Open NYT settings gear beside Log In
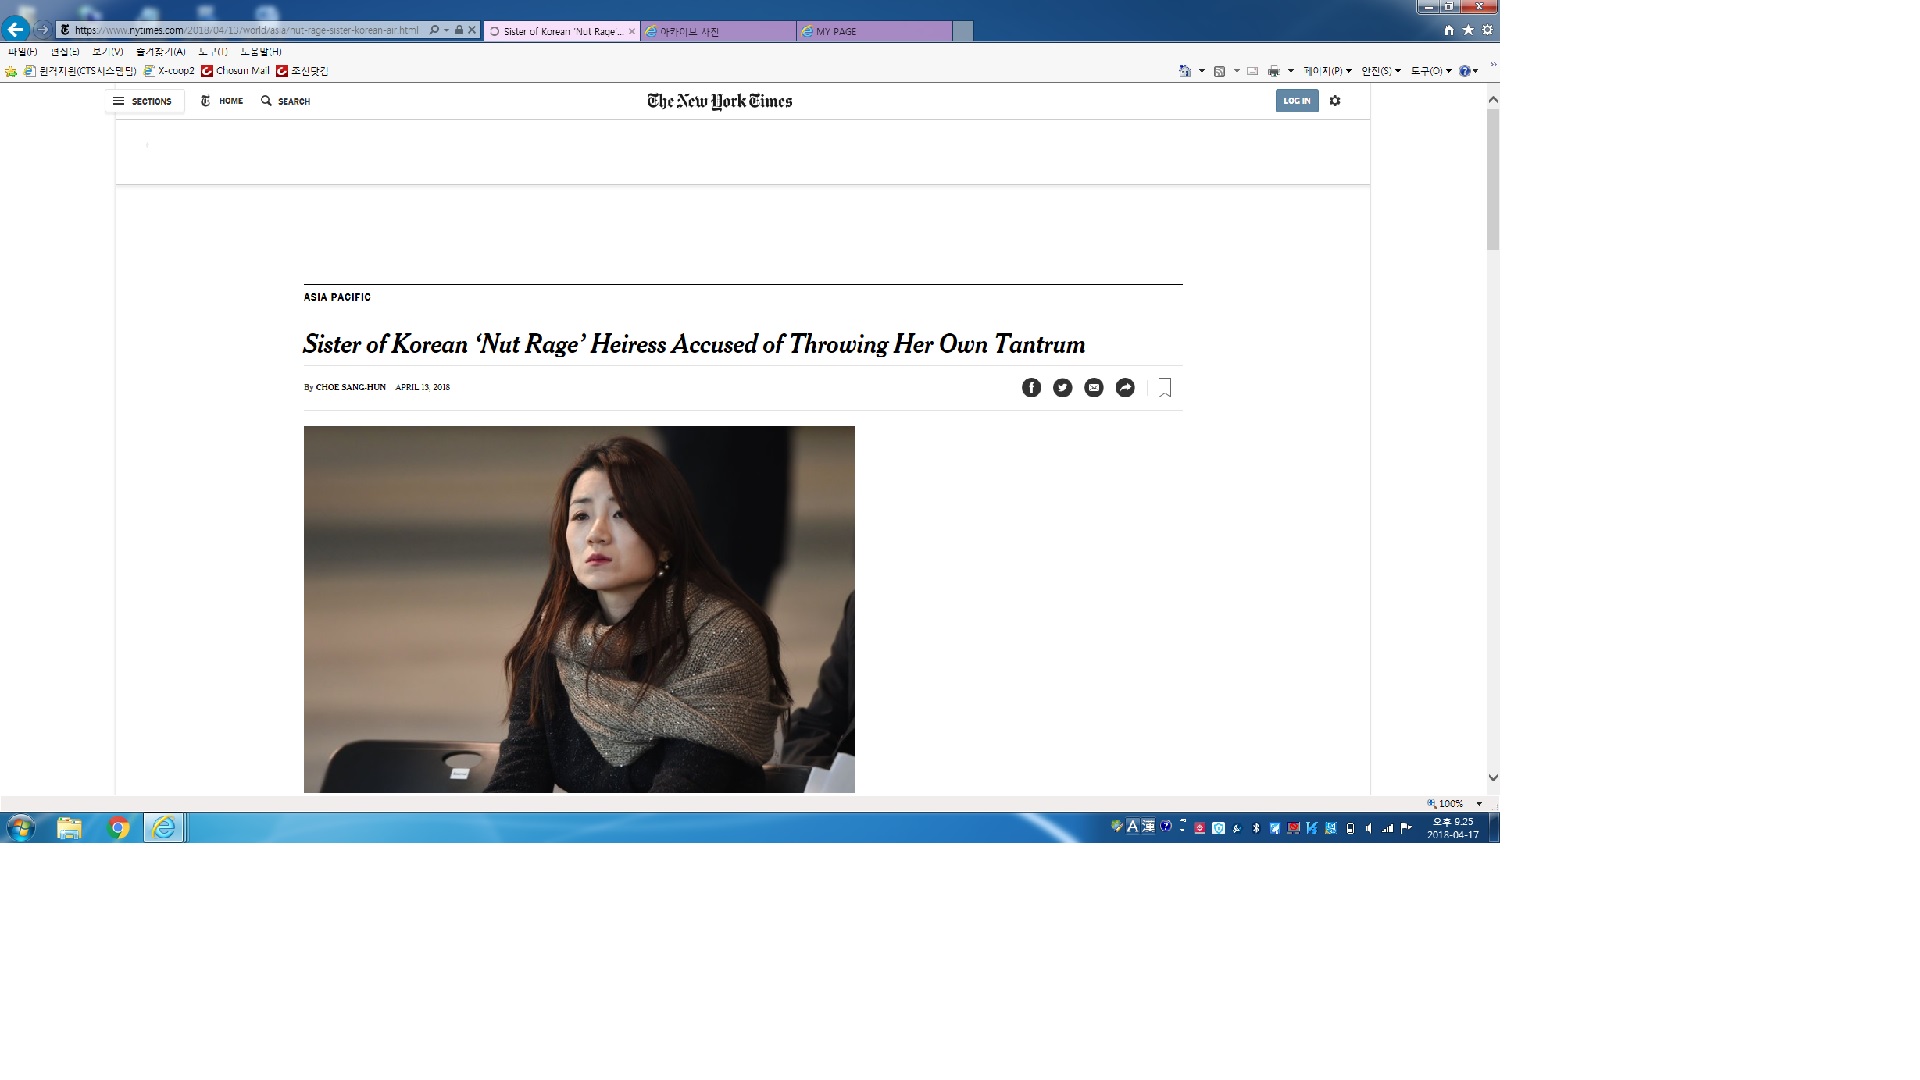 pyautogui.click(x=1335, y=101)
